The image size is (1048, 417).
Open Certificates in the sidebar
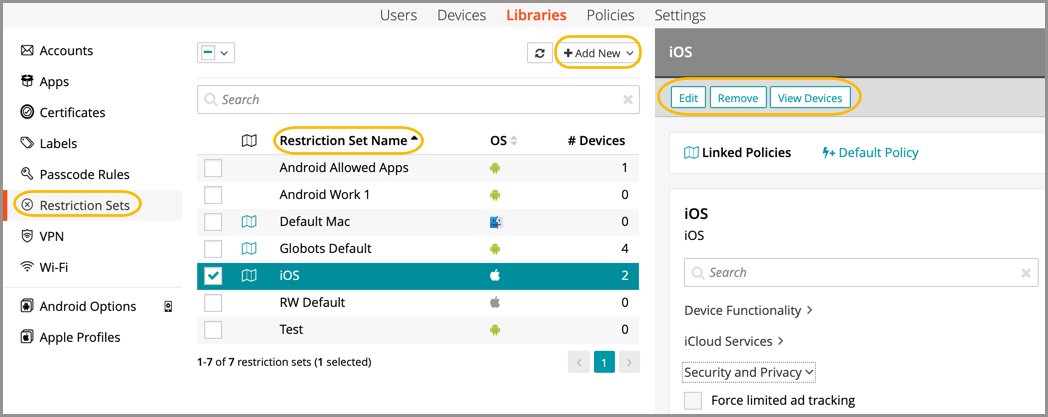click(x=72, y=113)
